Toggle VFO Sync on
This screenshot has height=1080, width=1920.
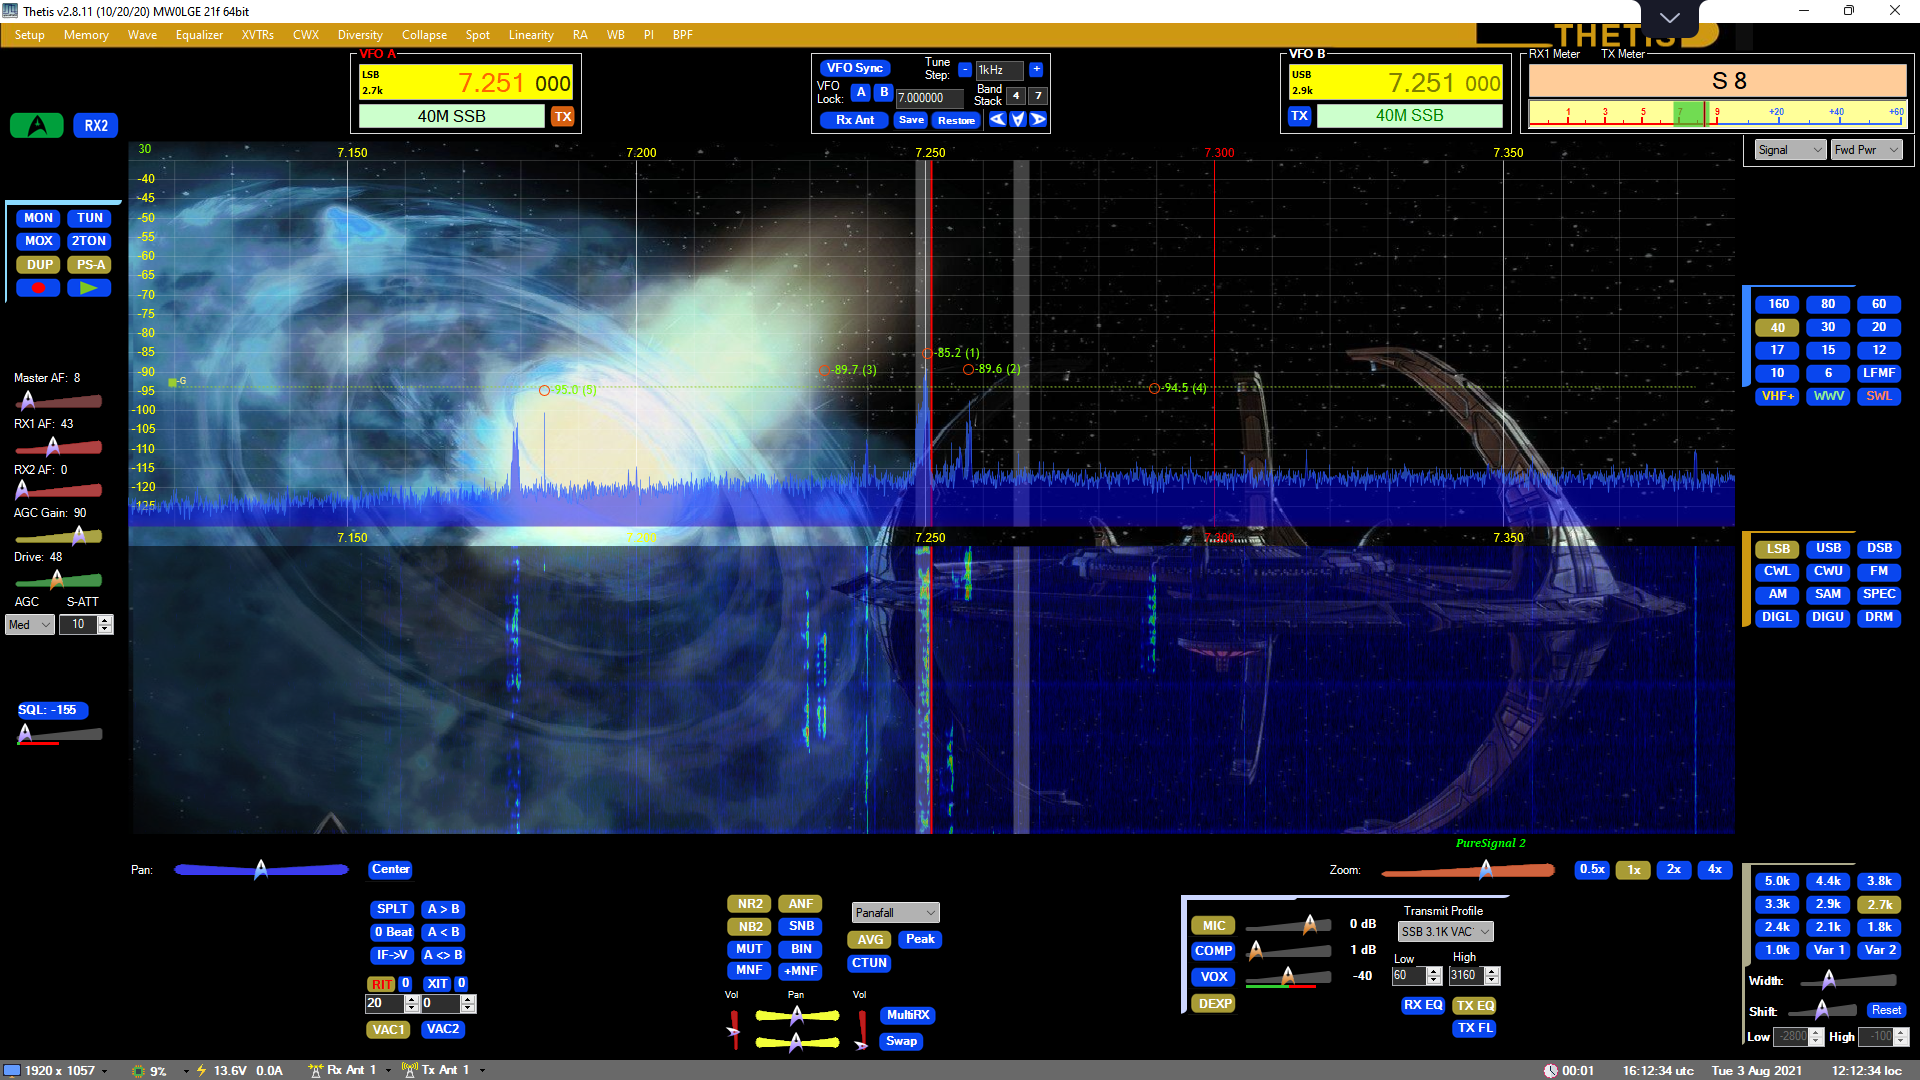854,68
